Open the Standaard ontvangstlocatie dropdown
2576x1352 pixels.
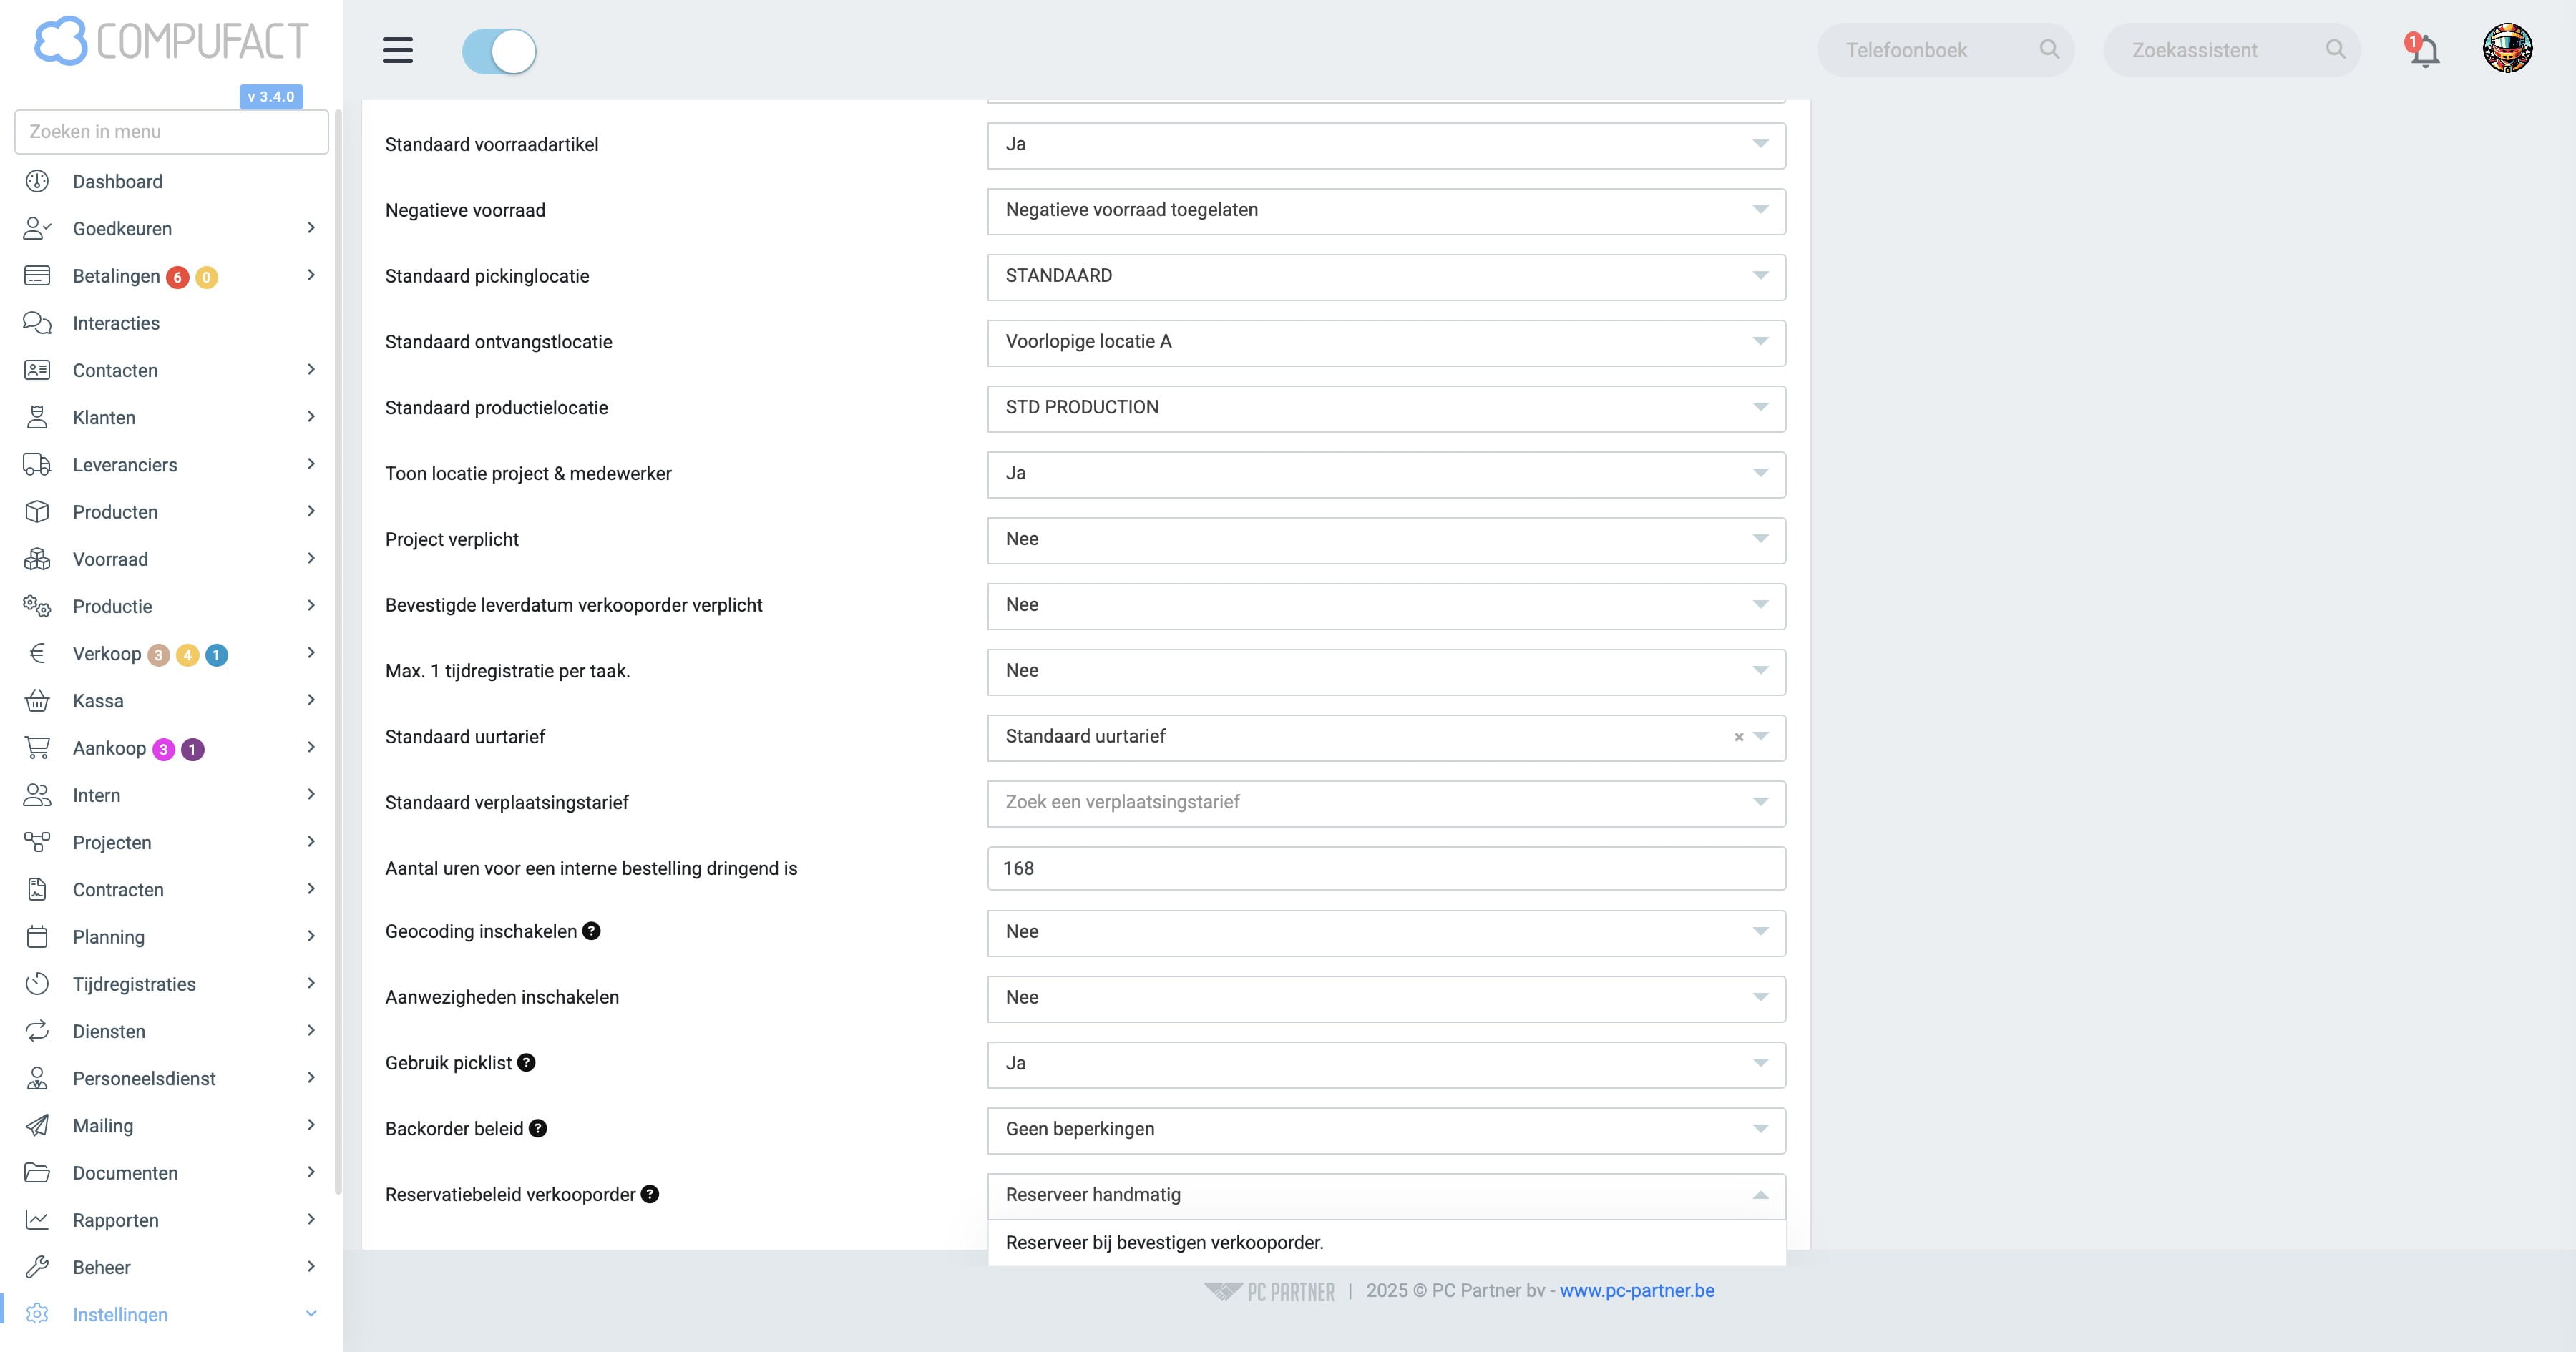[1386, 343]
